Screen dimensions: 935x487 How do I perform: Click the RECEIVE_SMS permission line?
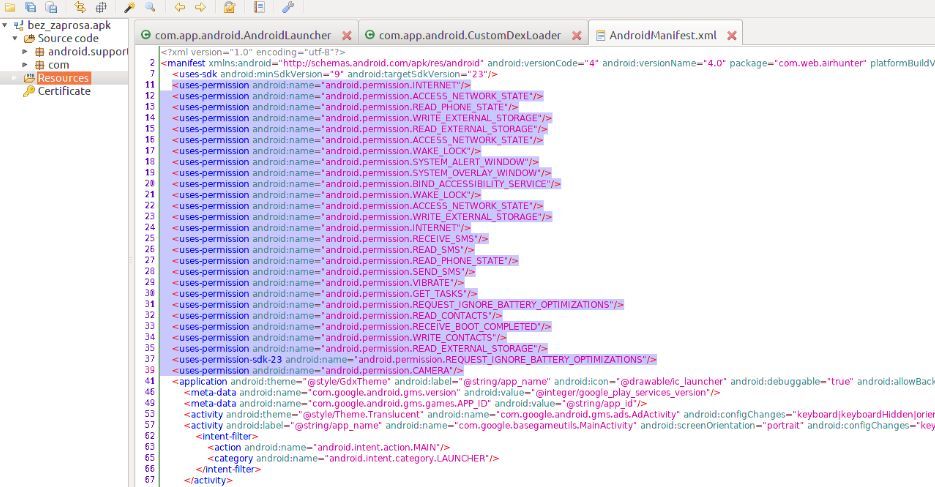pyautogui.click(x=330, y=239)
